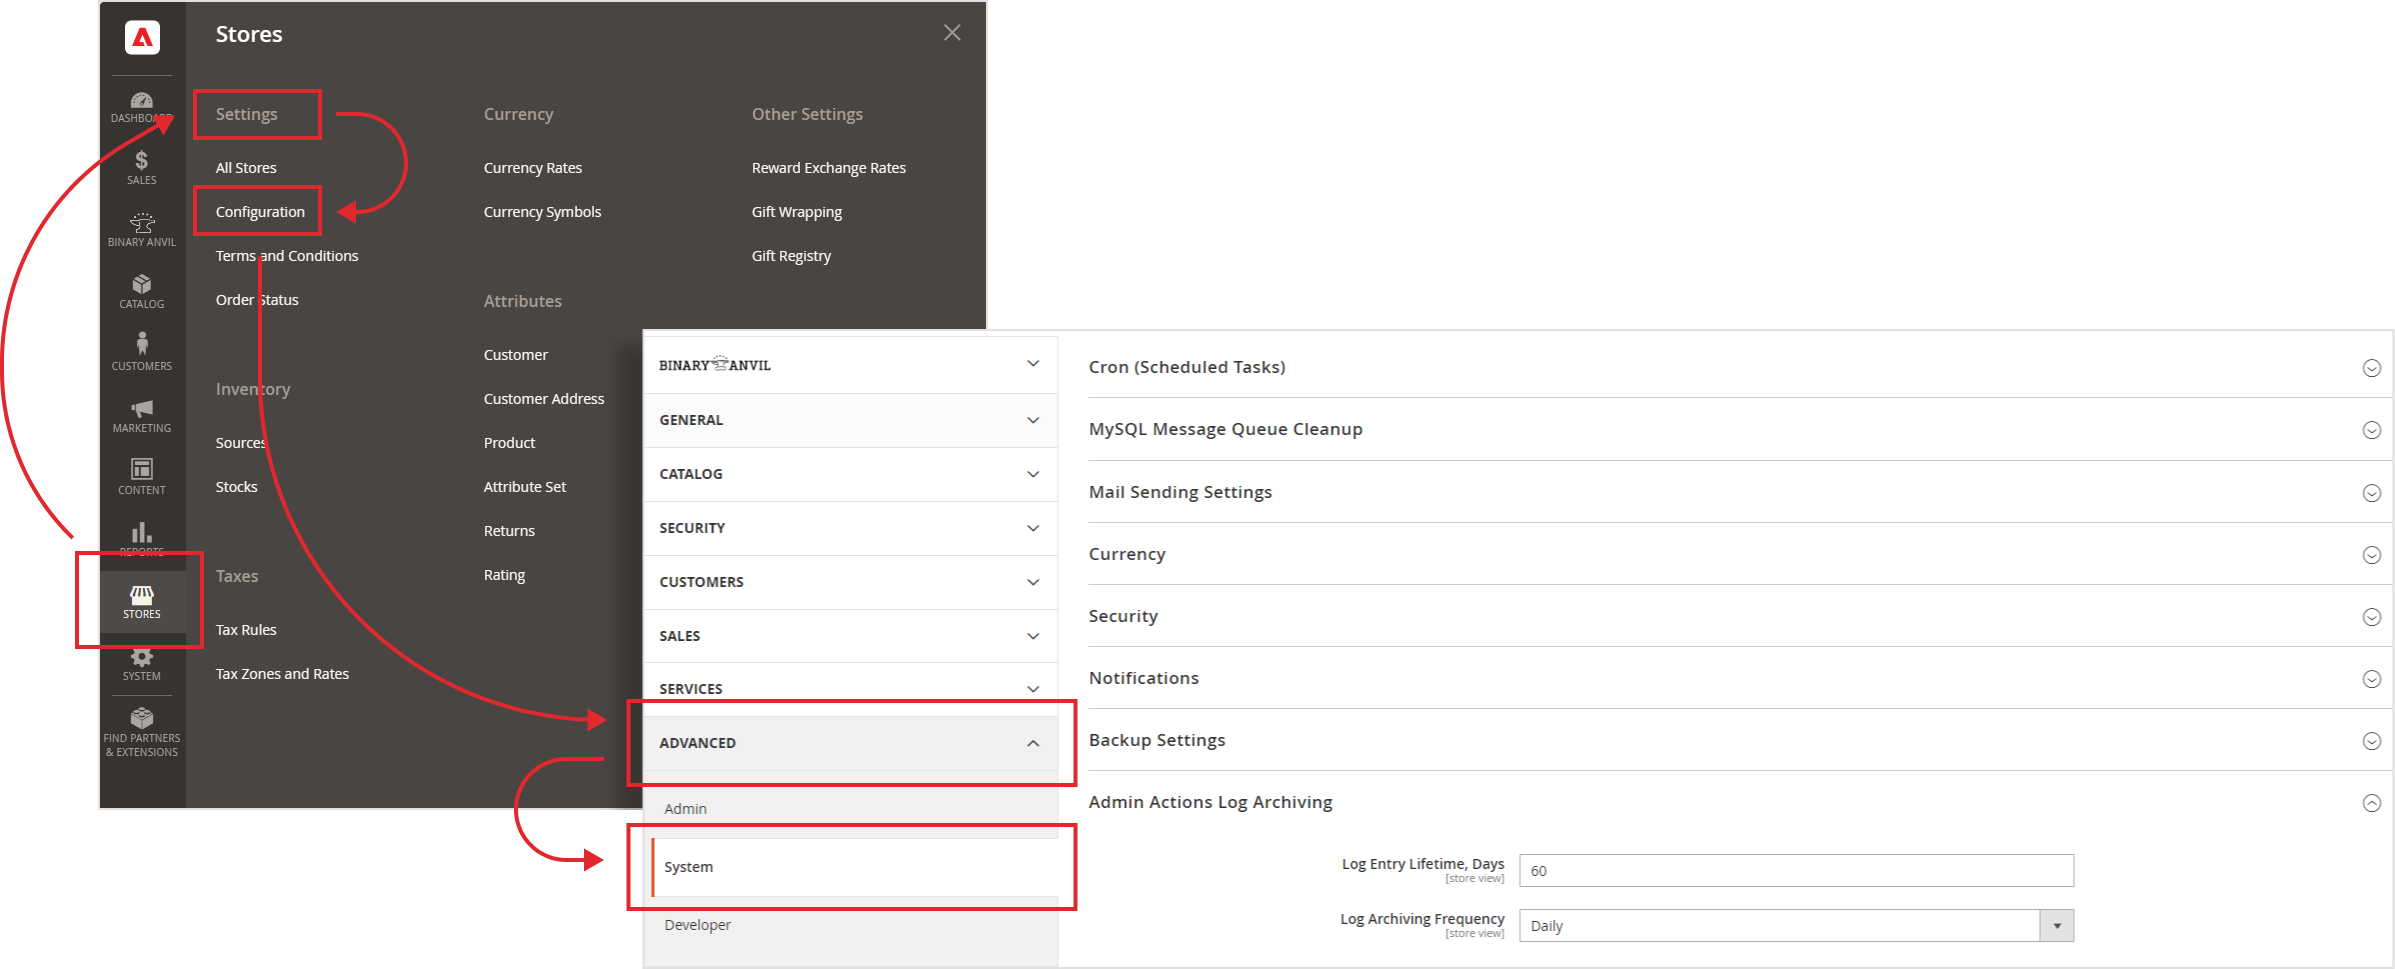Open the System sidebar icon
2395x969 pixels.
pos(141,662)
